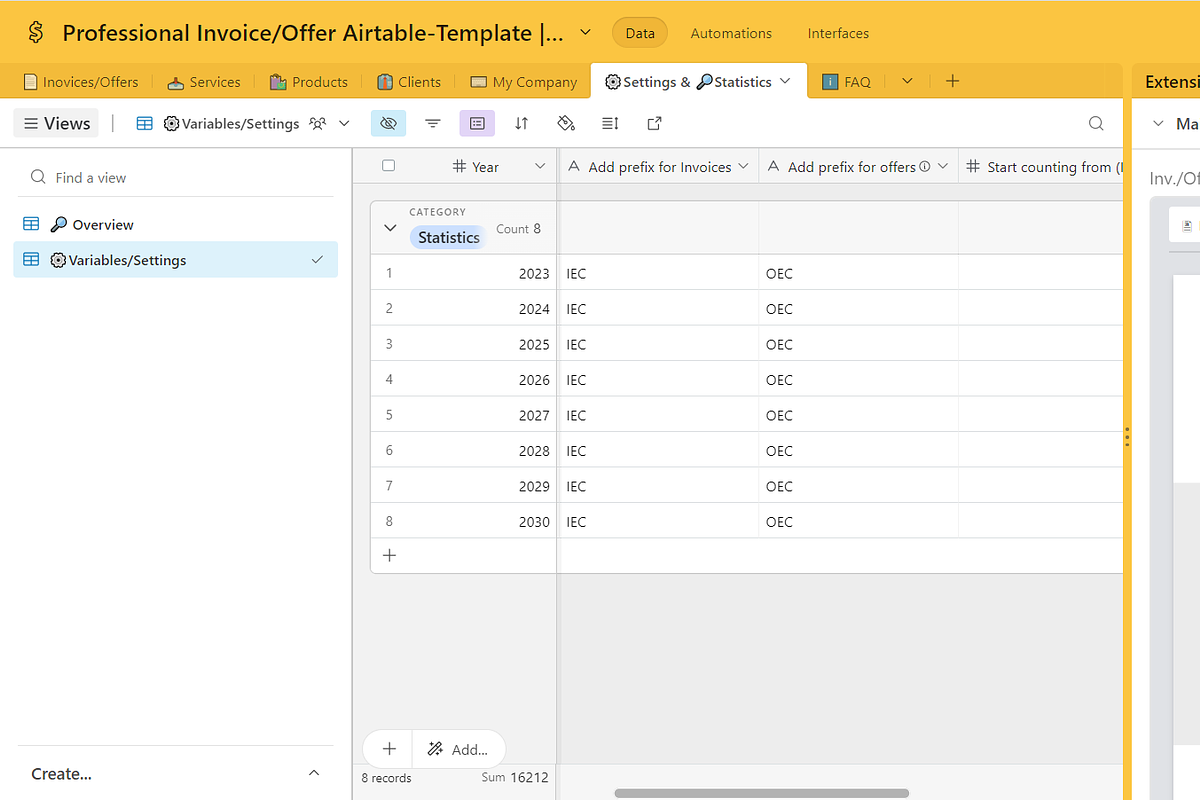Open Add prefix for Invoices column menu
Viewport: 1200px width, 800px height.
coord(743,166)
